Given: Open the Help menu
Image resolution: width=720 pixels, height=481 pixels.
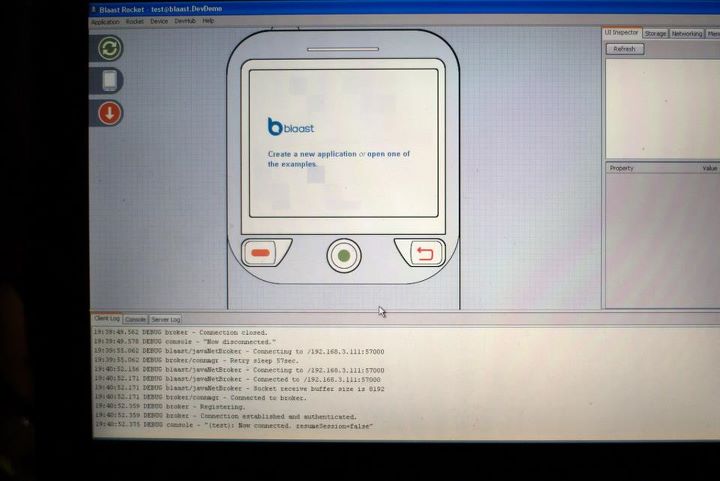Looking at the screenshot, I should pos(208,21).
